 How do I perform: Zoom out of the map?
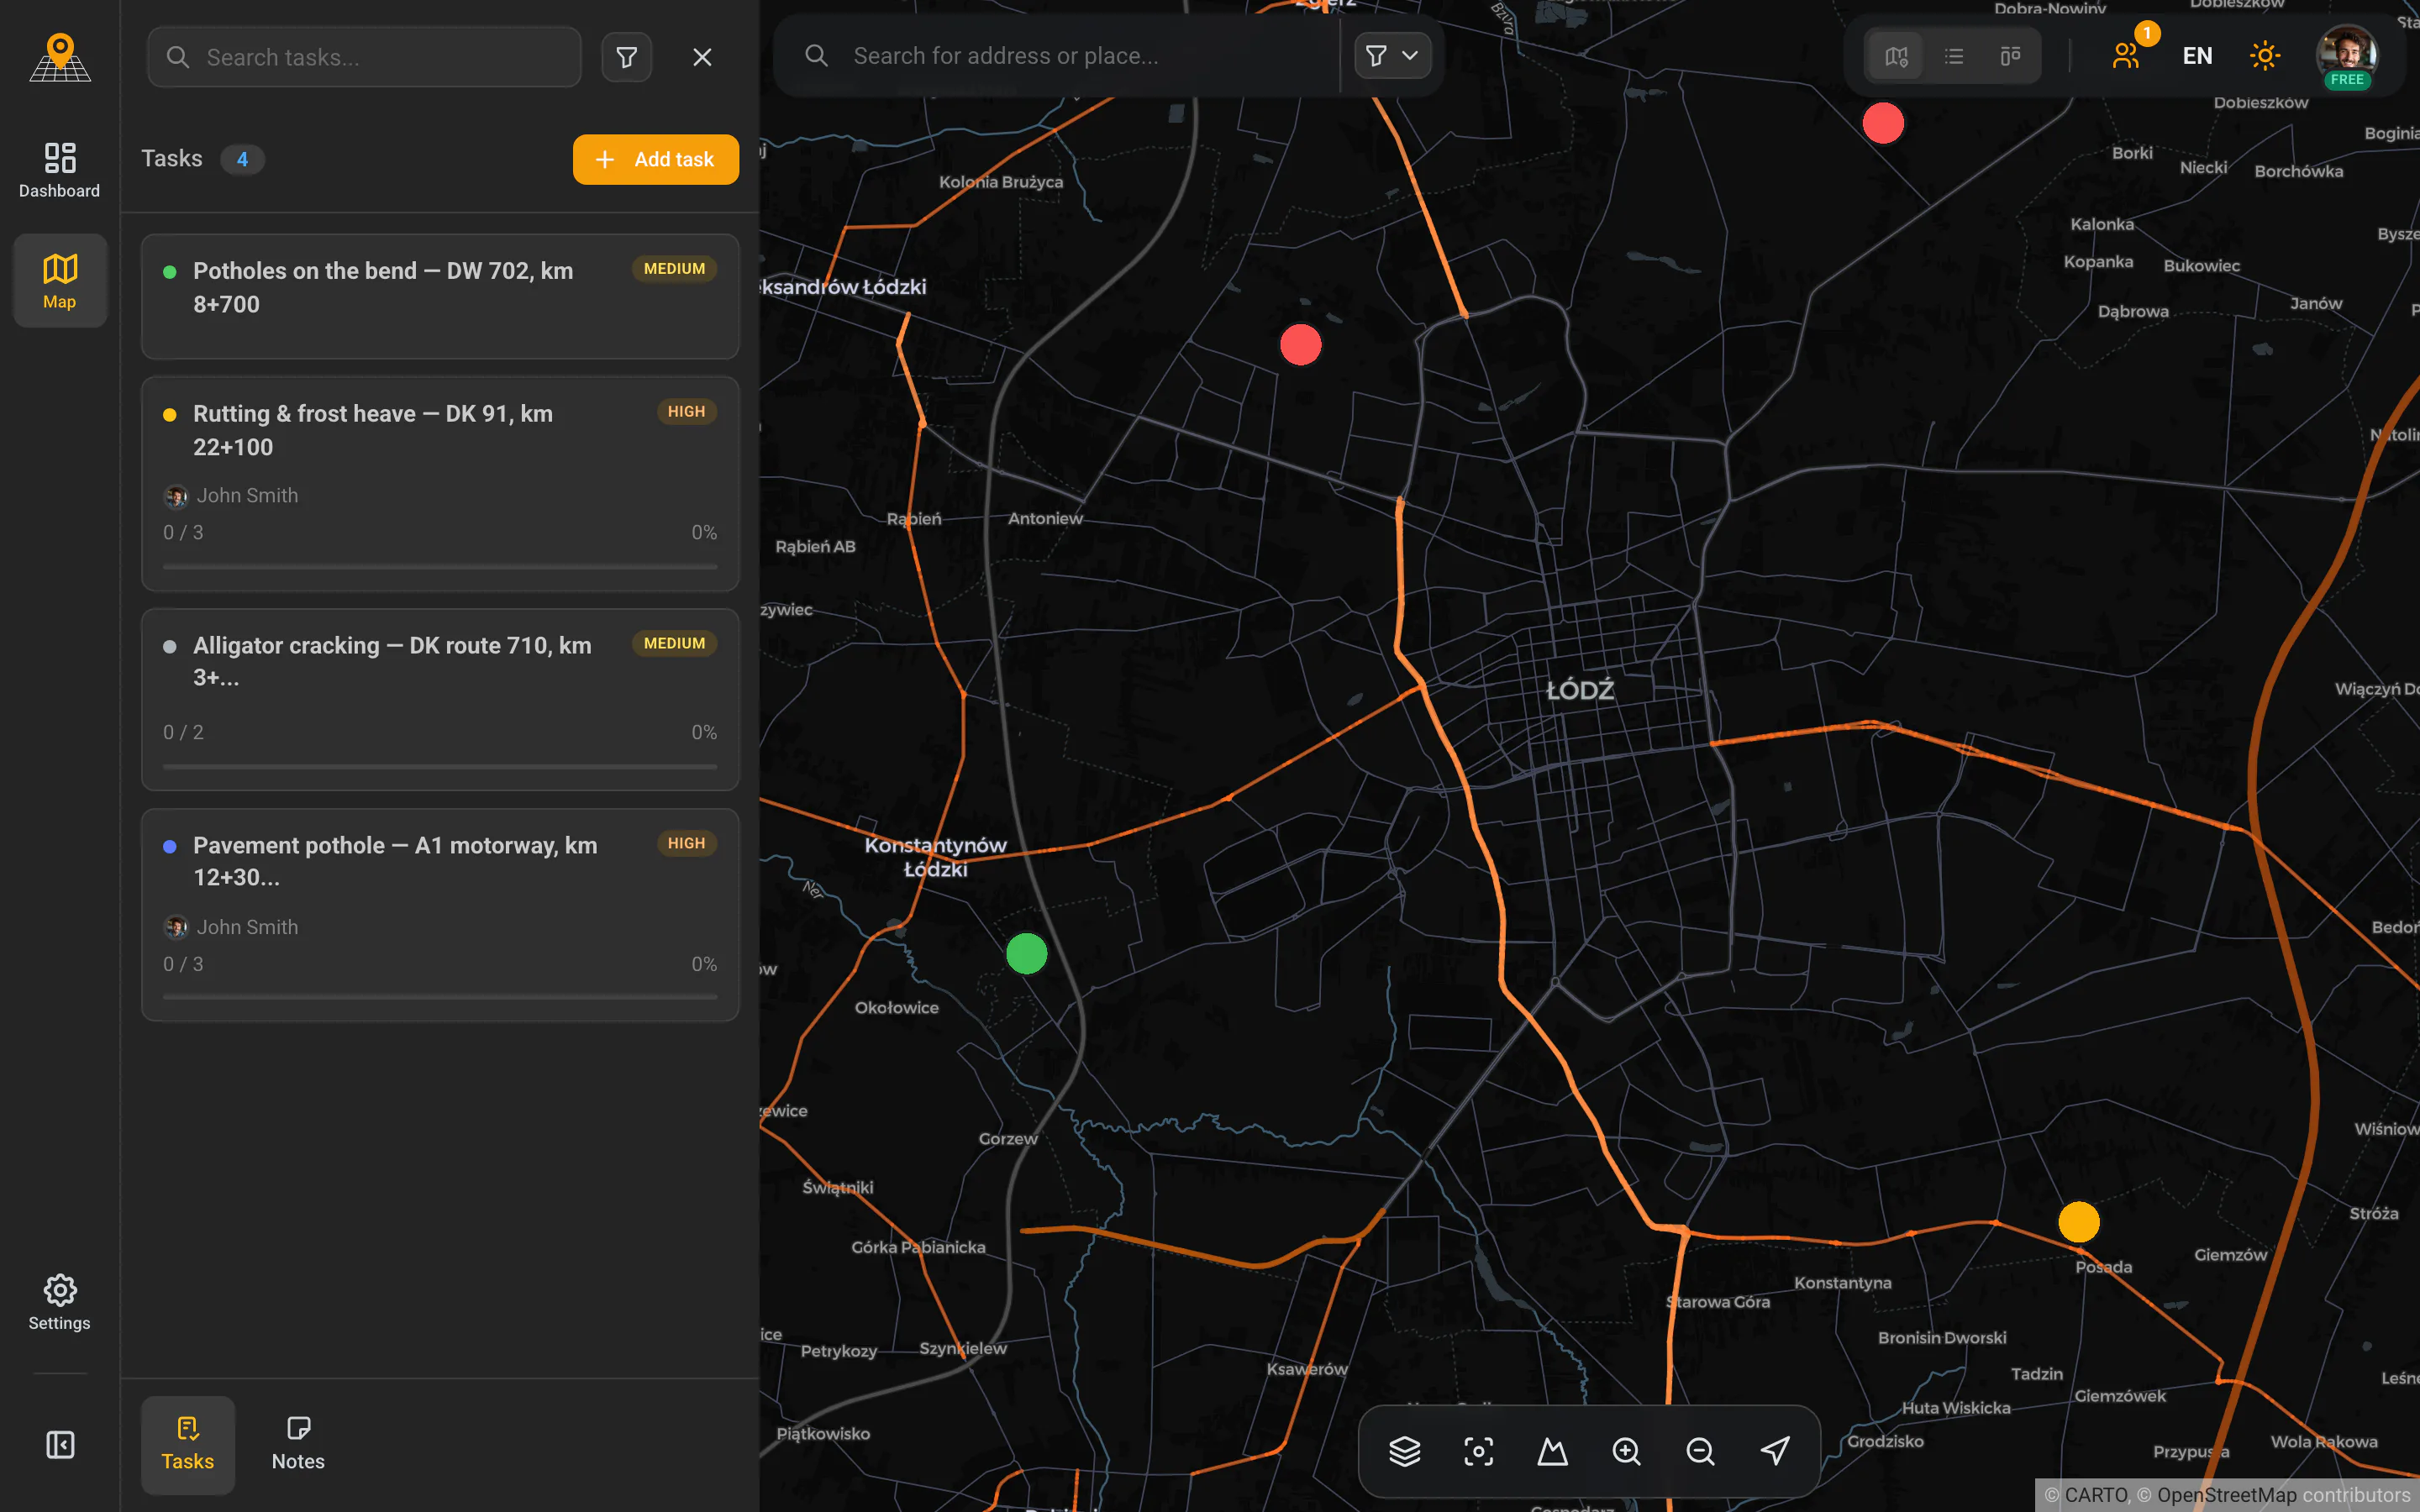[x=1700, y=1451]
